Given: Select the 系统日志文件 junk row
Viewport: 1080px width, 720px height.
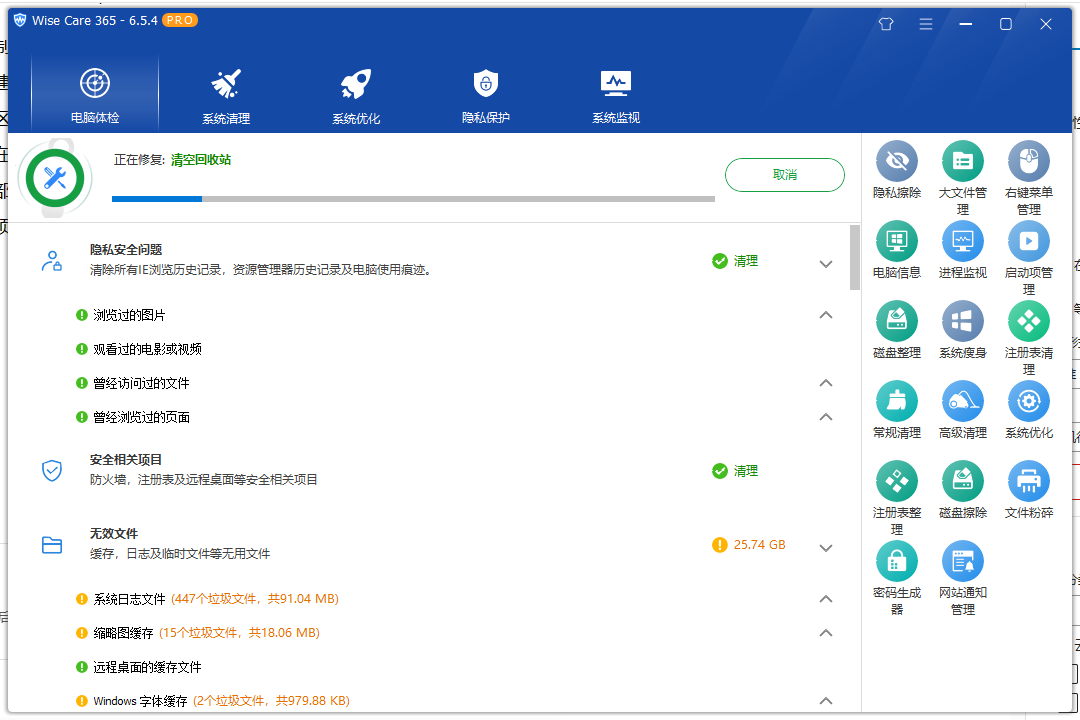Looking at the screenshot, I should 207,599.
